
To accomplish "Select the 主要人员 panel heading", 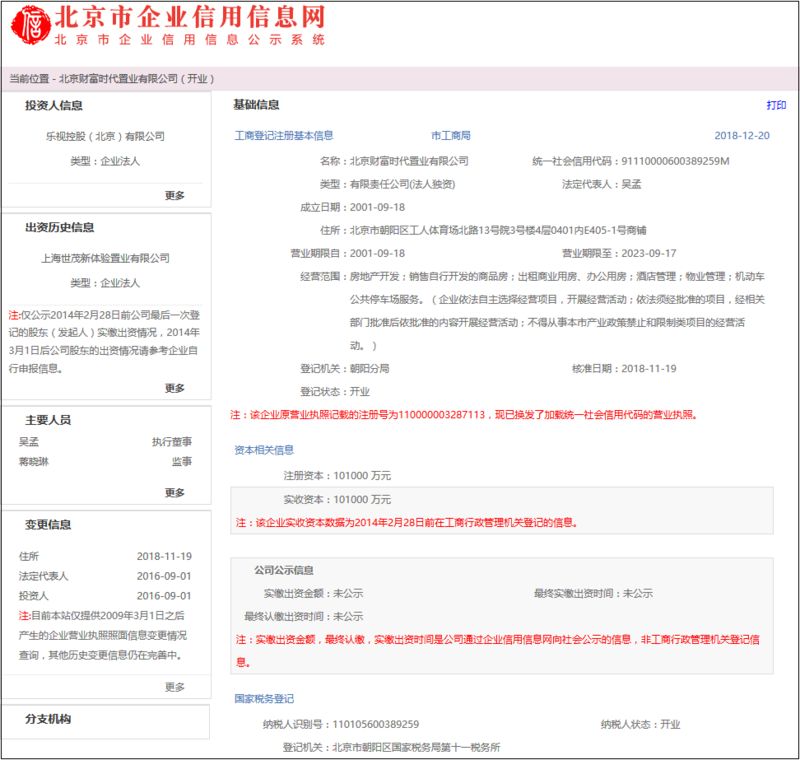I will pos(48,420).
